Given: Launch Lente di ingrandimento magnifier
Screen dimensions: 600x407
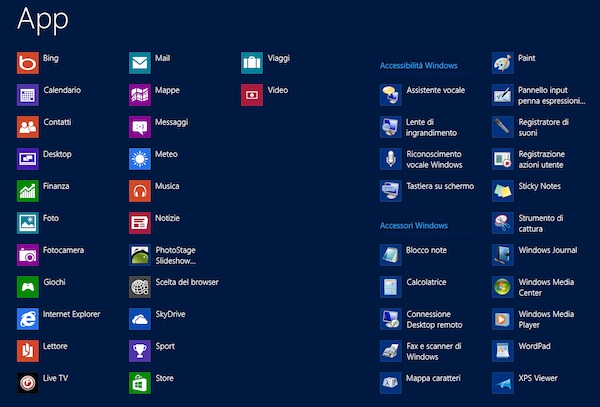Looking at the screenshot, I should click(391, 127).
